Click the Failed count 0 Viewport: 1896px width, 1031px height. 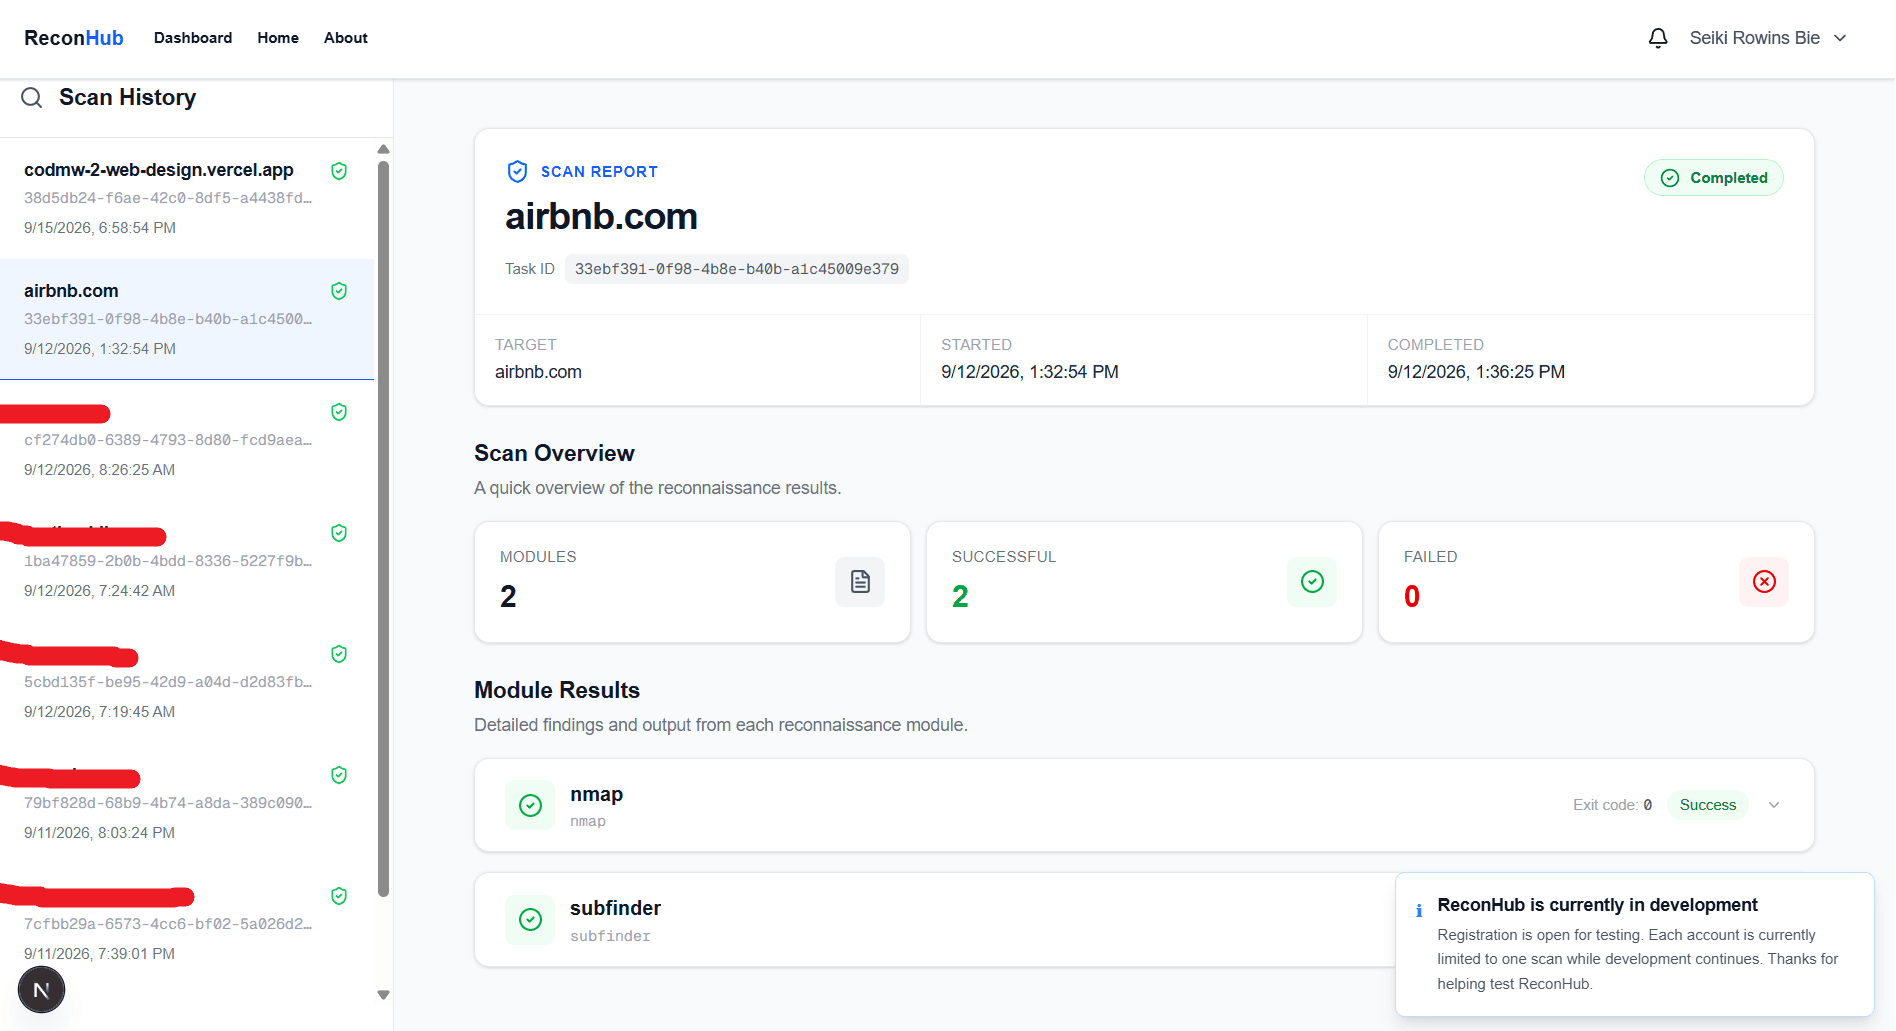coord(1412,597)
